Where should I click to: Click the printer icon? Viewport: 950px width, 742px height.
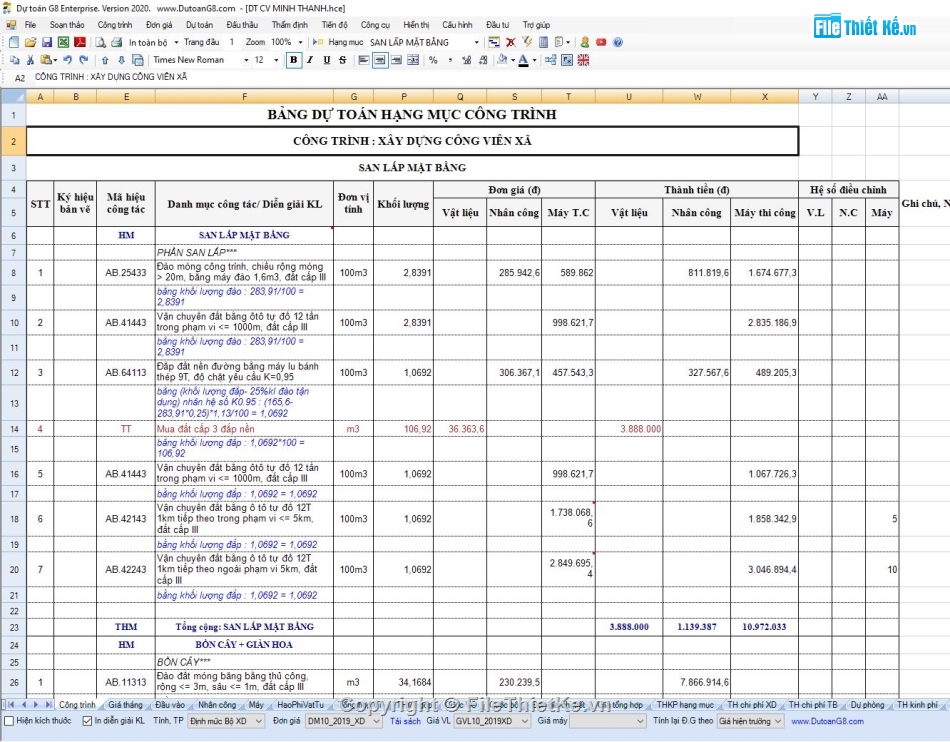click(117, 42)
